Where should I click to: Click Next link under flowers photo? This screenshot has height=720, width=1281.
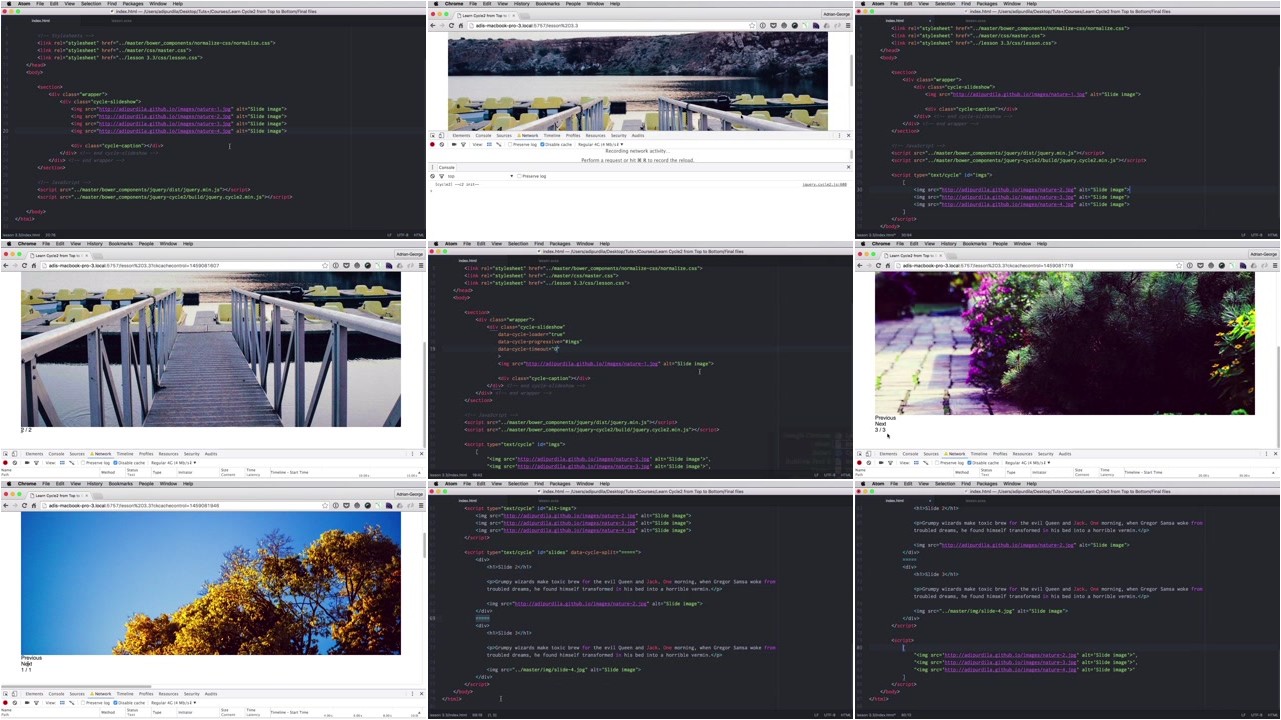tap(880, 424)
